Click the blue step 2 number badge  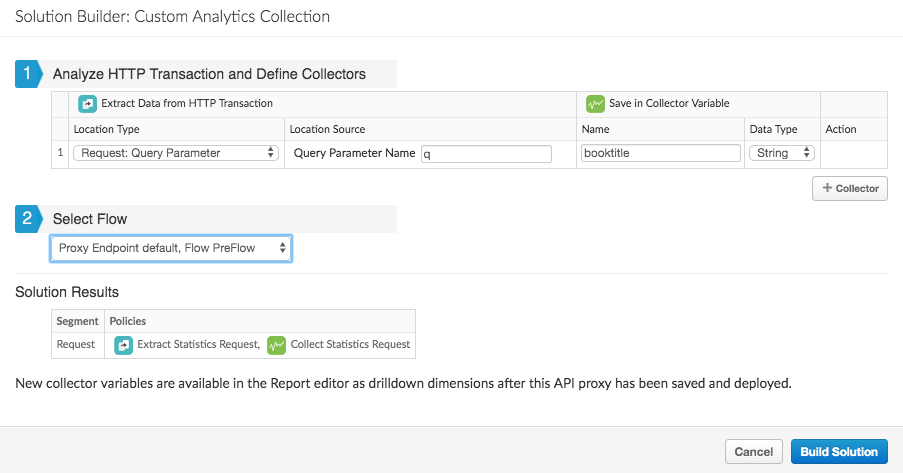pos(27,219)
